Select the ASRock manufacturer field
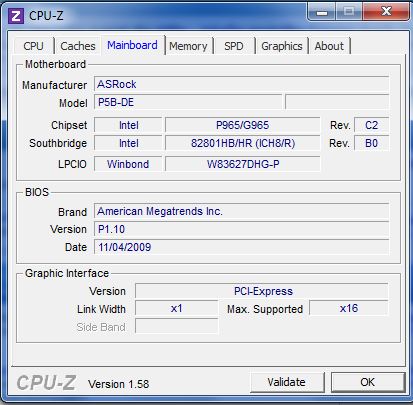413x405 pixels. (x=241, y=84)
